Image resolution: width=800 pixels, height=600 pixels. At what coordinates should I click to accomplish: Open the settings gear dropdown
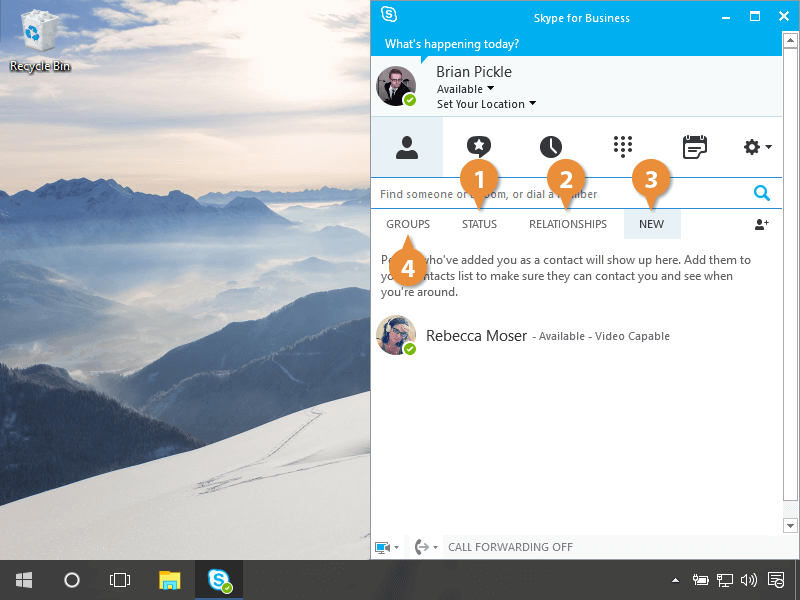[757, 147]
